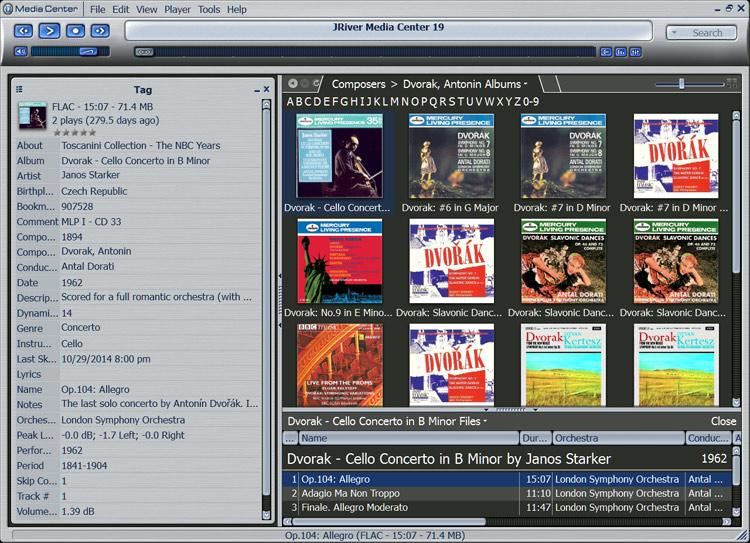Image resolution: width=750 pixels, height=543 pixels.
Task: Open the Tools menu
Action: tap(209, 9)
